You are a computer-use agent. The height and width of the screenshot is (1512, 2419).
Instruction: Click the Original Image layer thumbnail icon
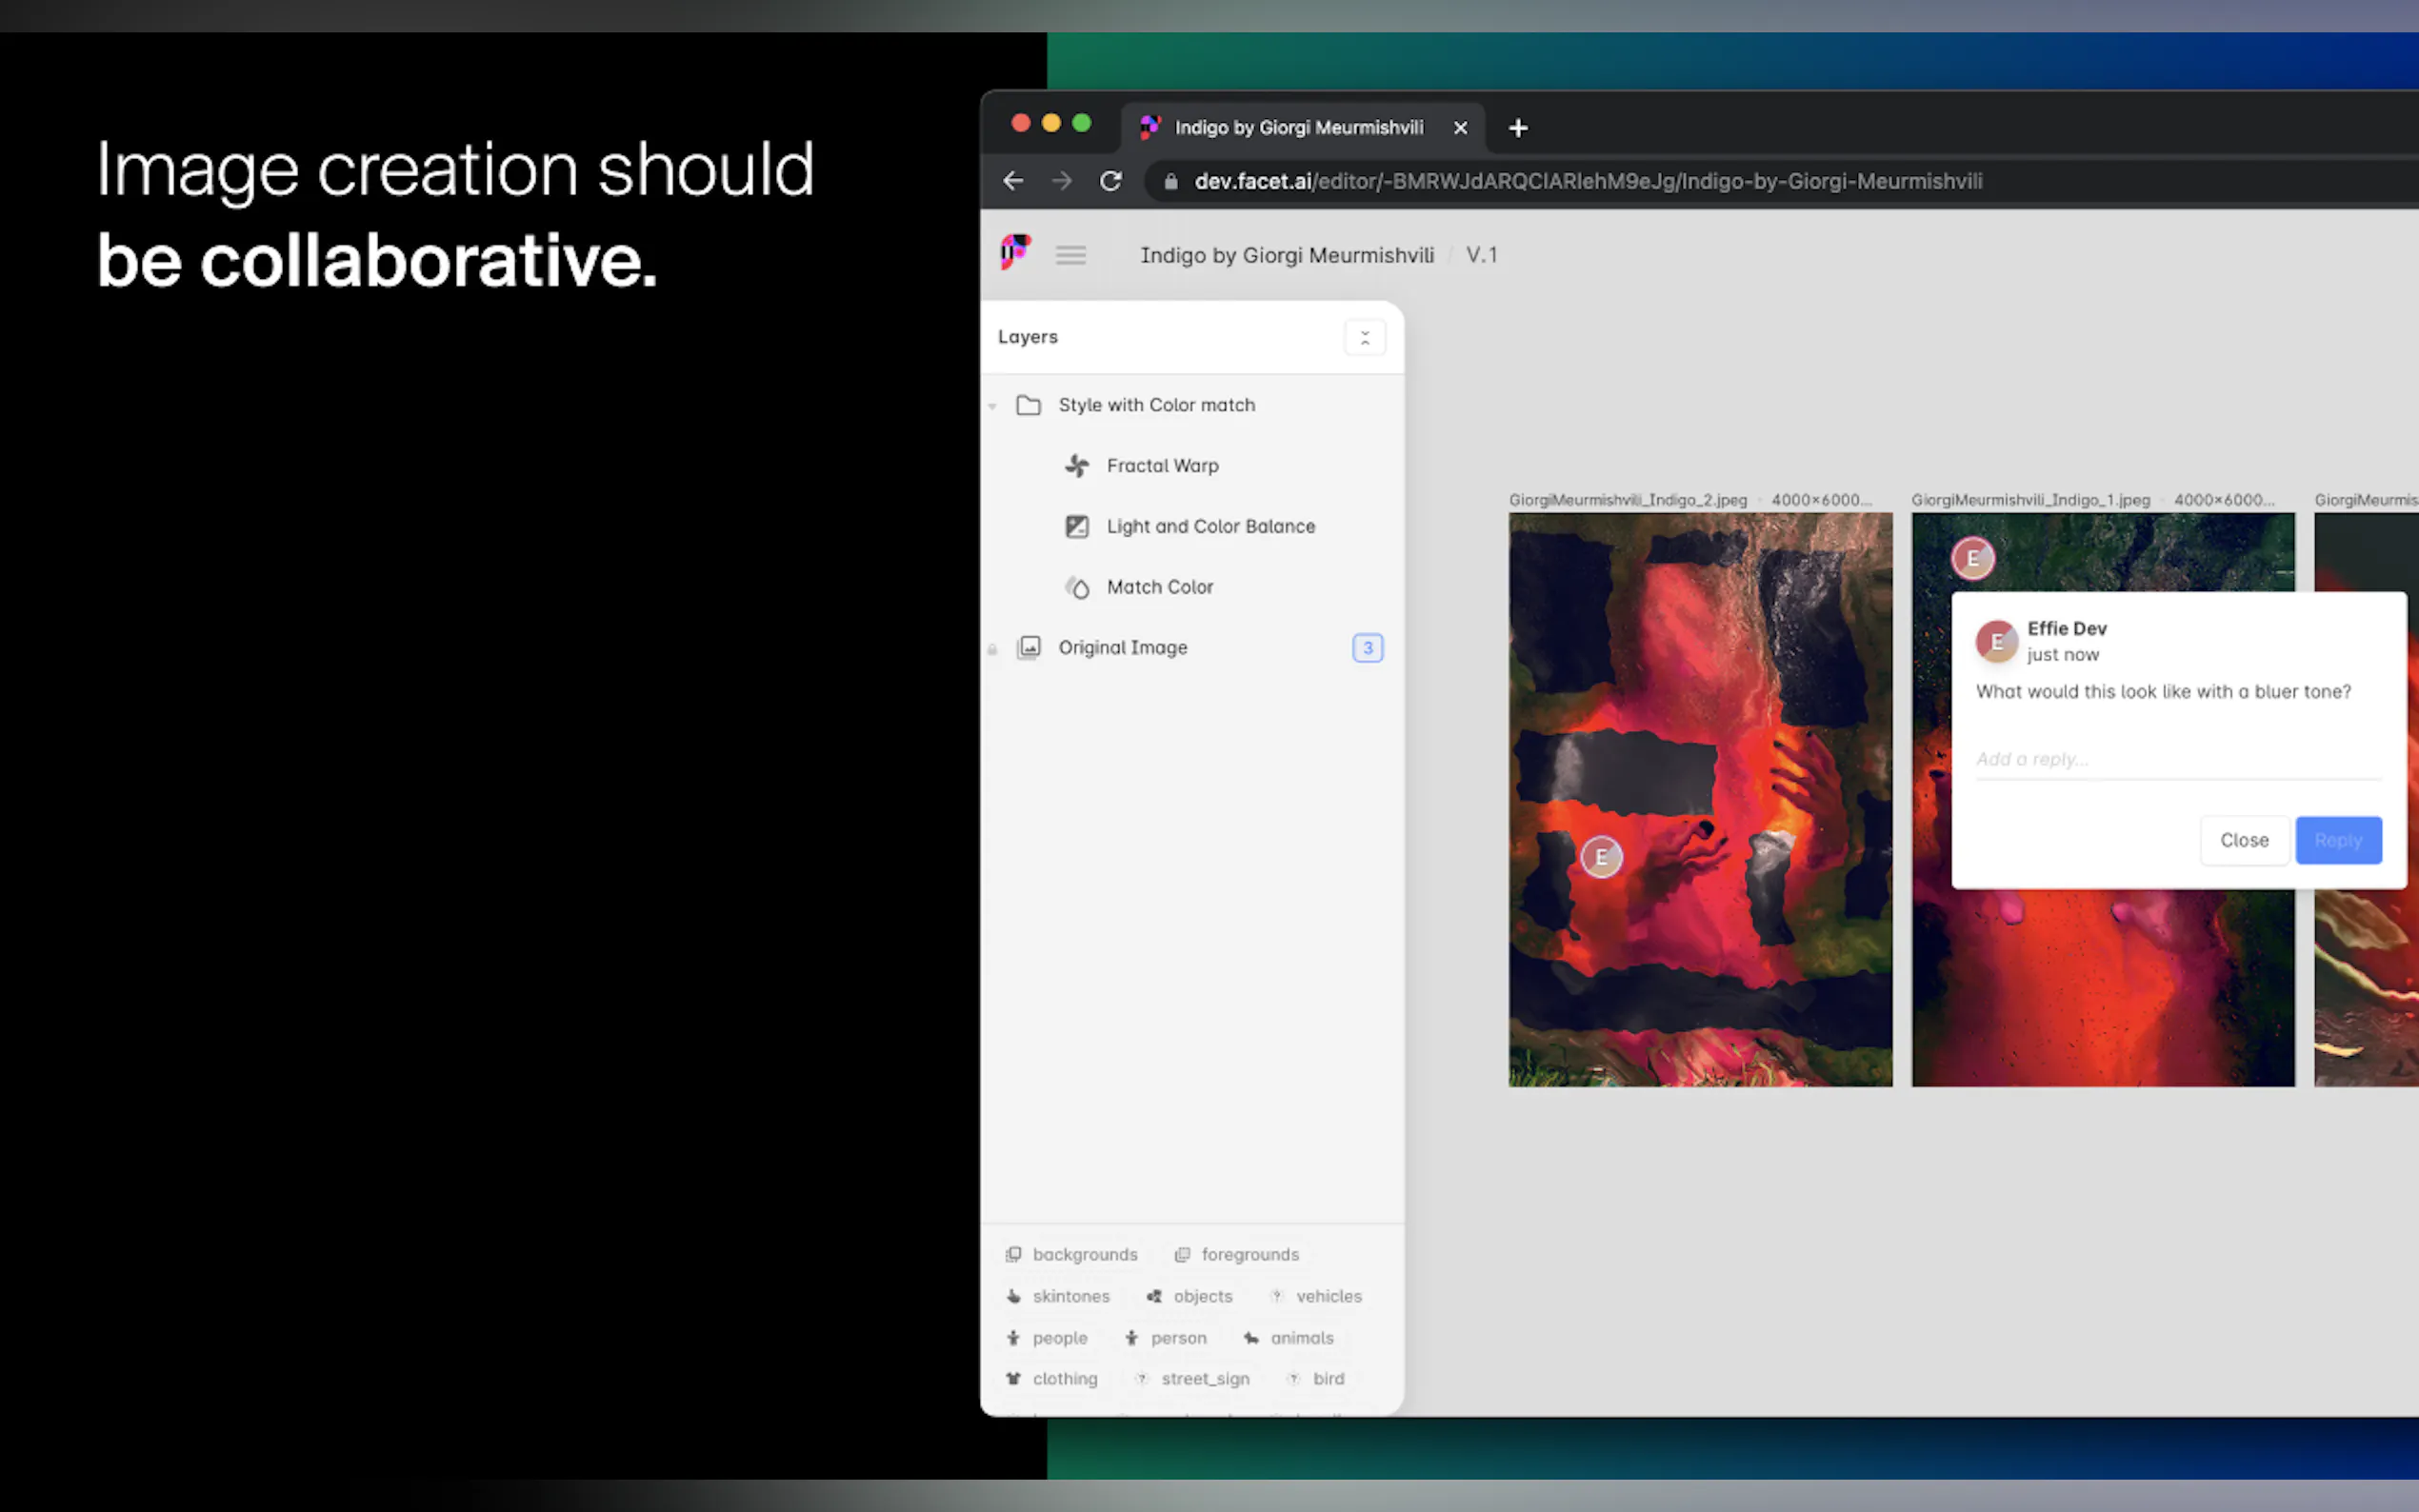click(1029, 647)
